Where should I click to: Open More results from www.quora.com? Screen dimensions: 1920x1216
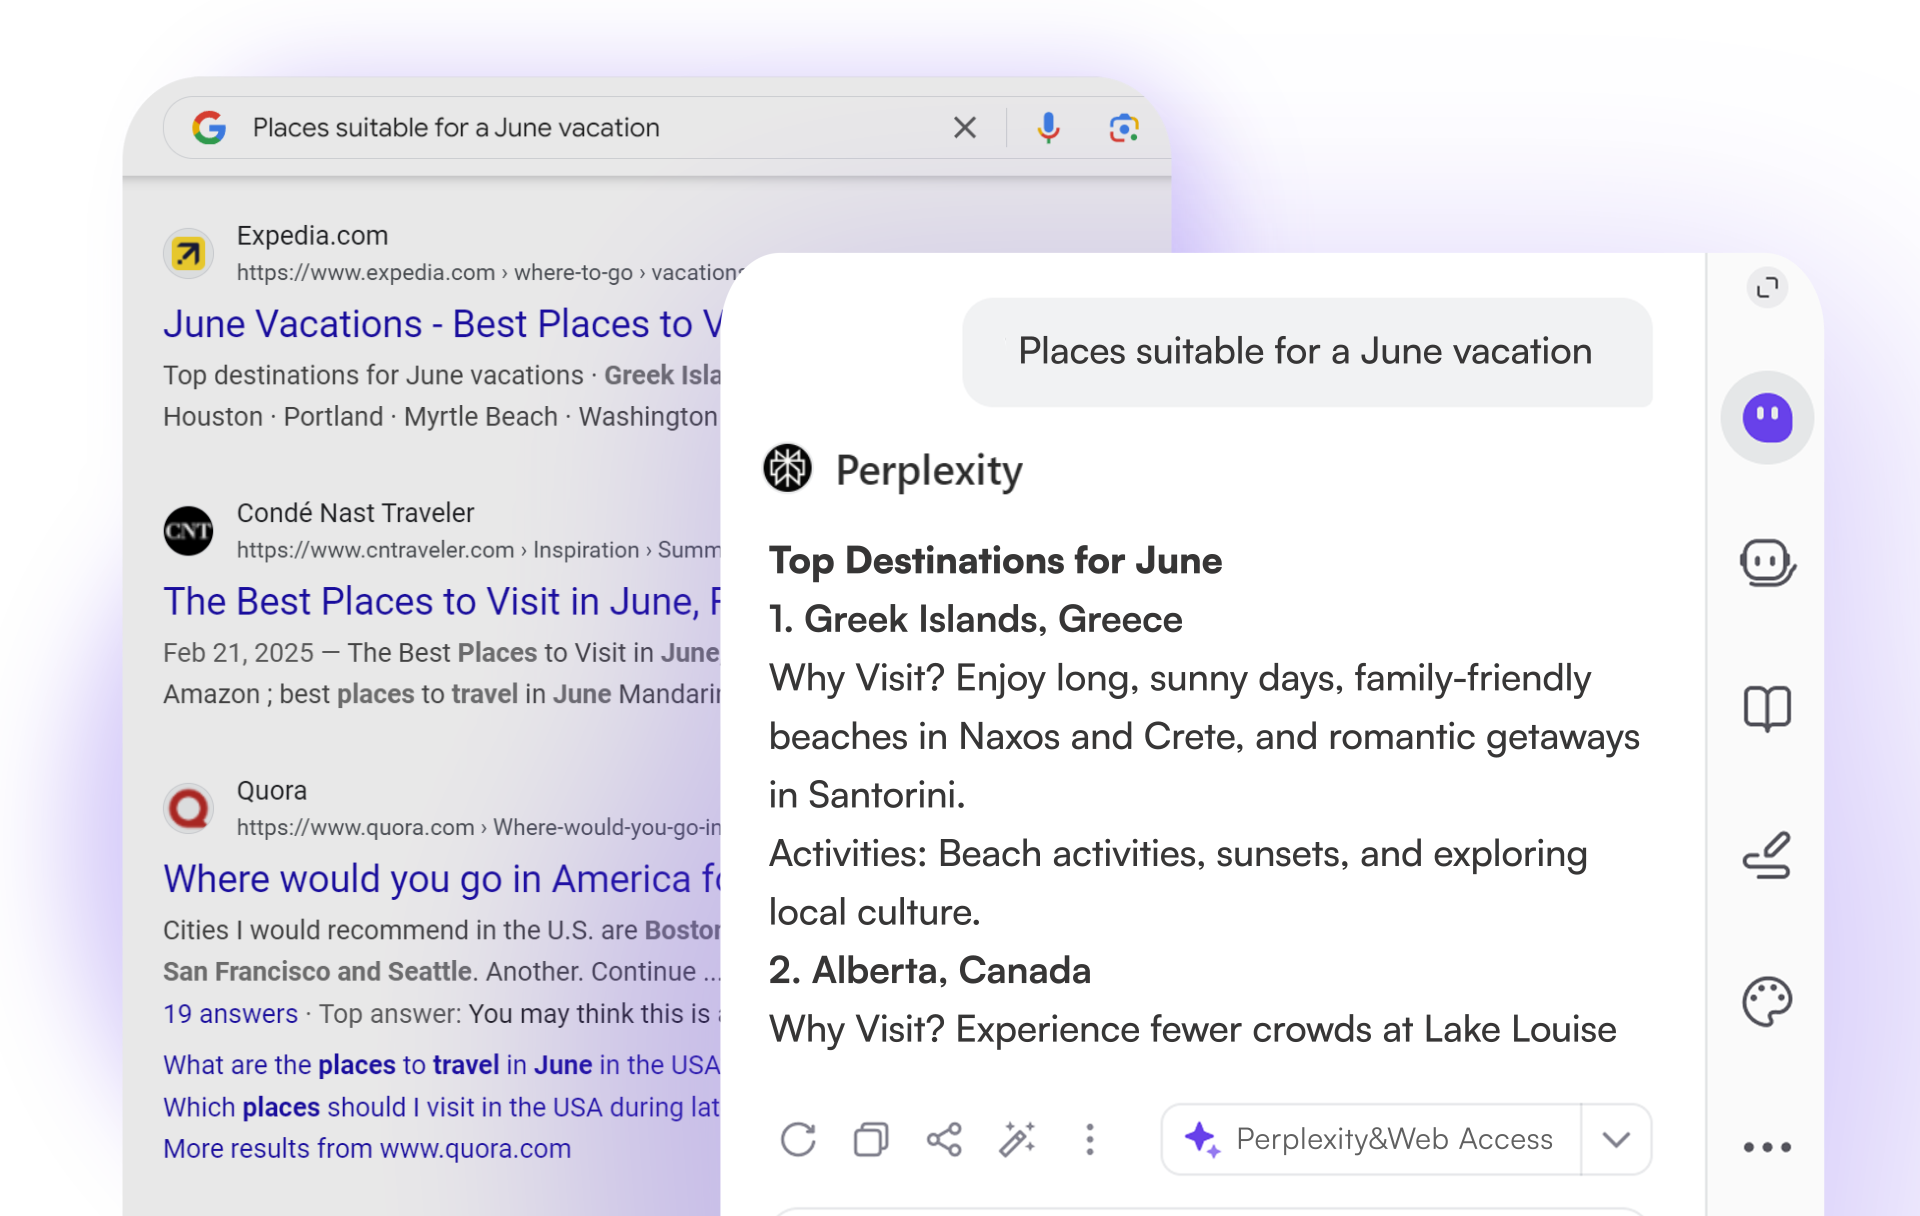[367, 1148]
